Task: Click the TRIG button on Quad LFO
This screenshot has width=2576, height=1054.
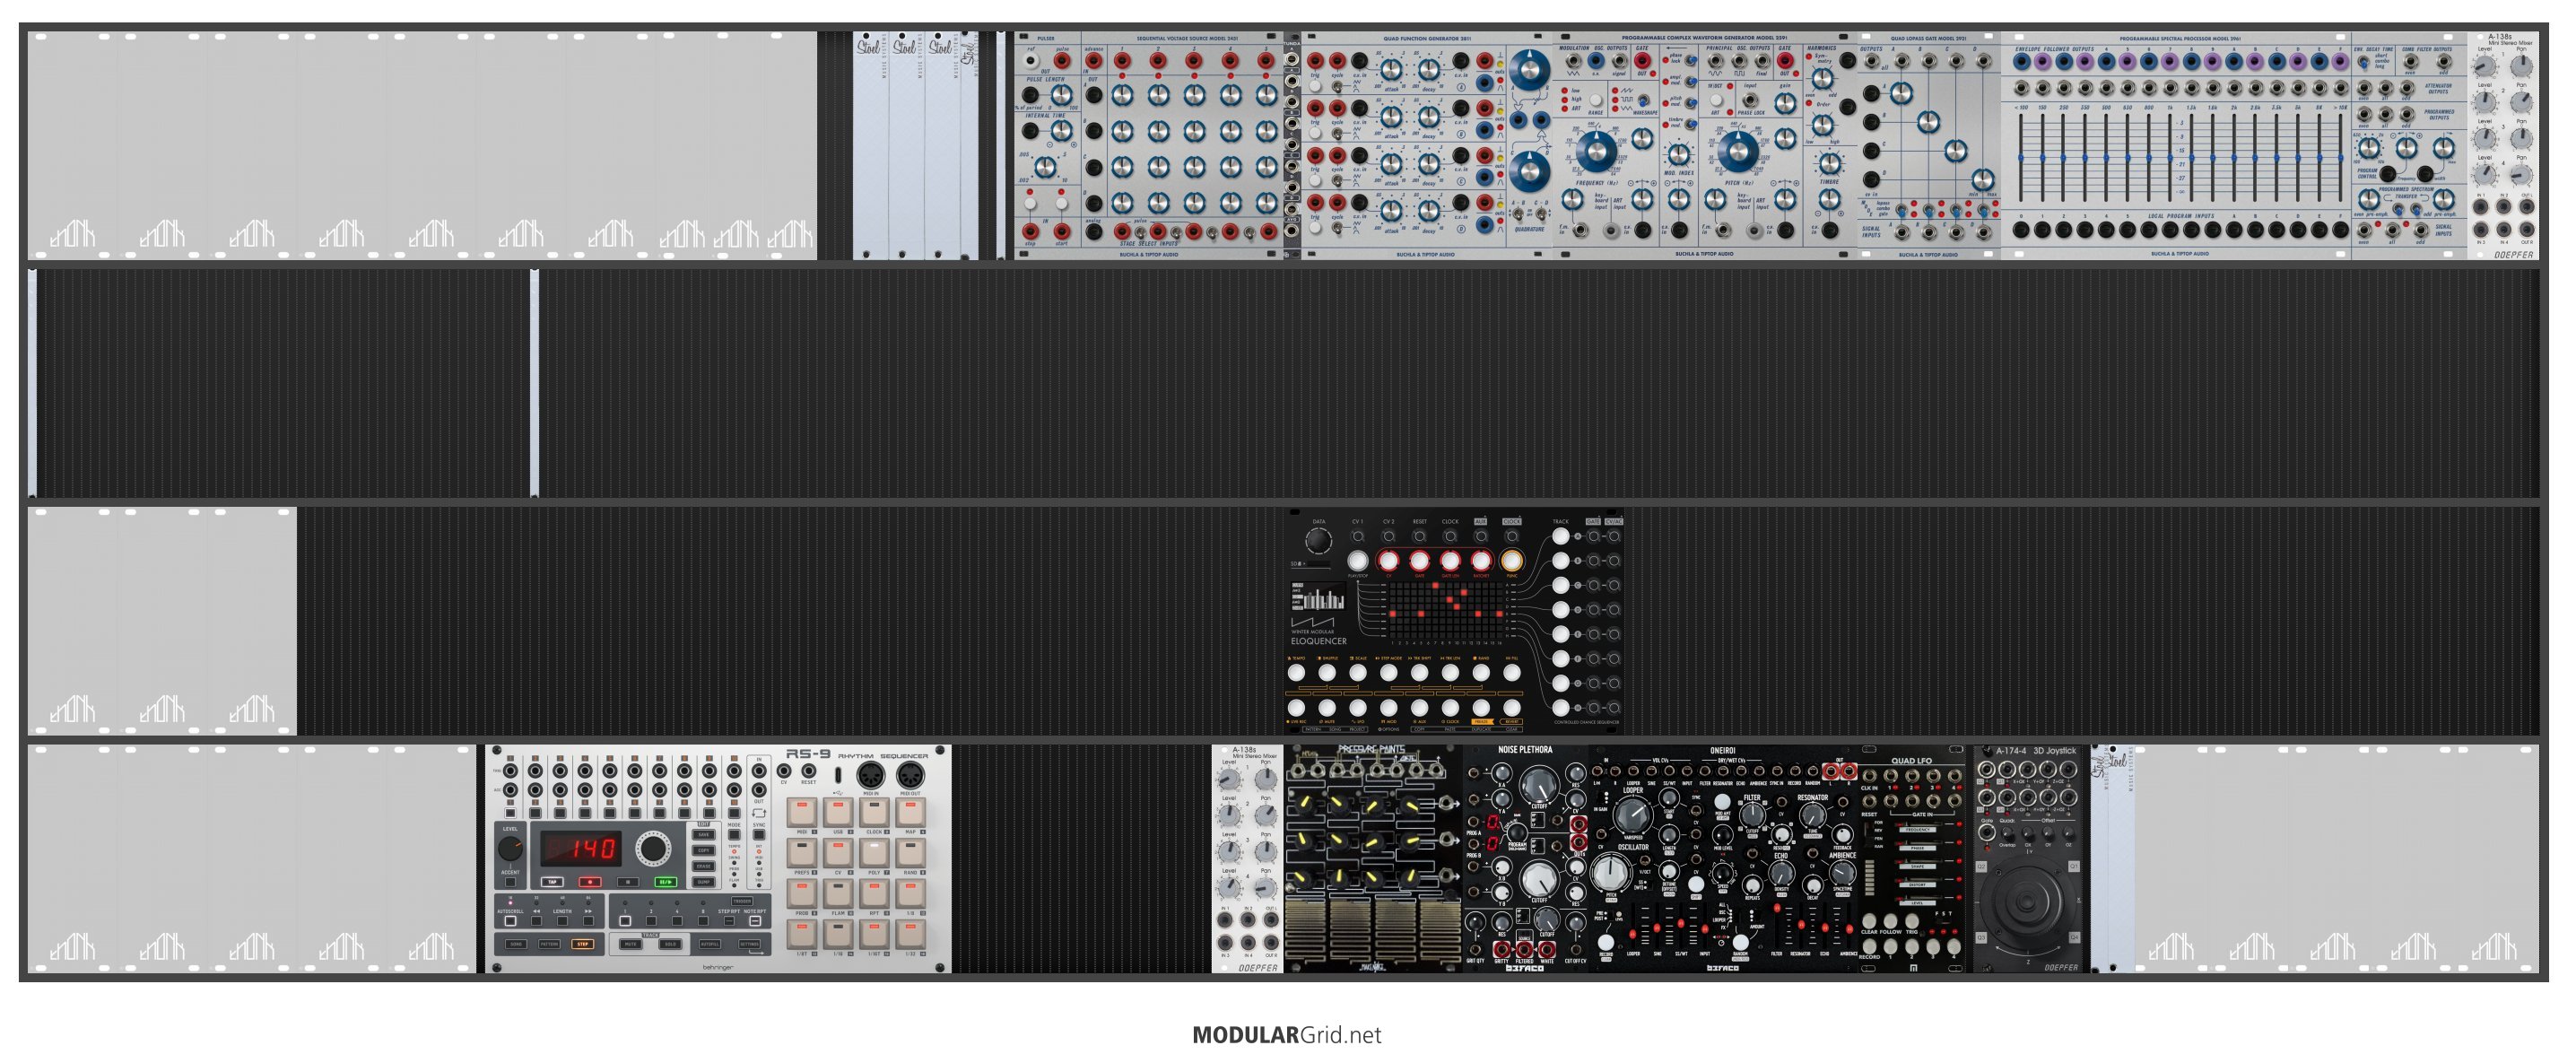Action: [x=1912, y=919]
